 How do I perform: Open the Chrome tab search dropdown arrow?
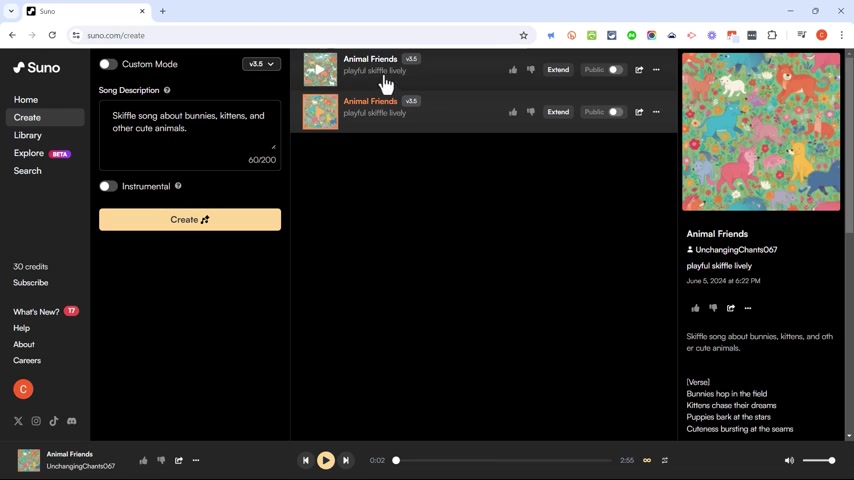[x=11, y=11]
